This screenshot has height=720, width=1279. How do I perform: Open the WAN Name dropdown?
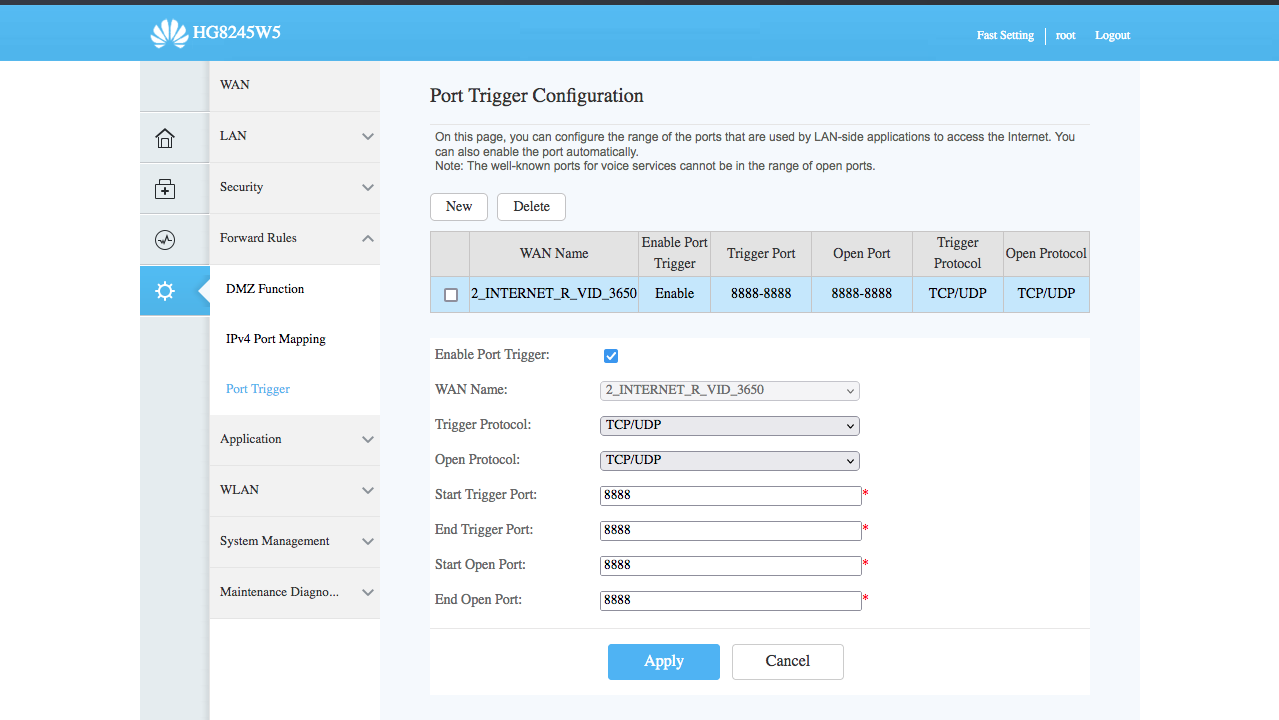click(729, 390)
